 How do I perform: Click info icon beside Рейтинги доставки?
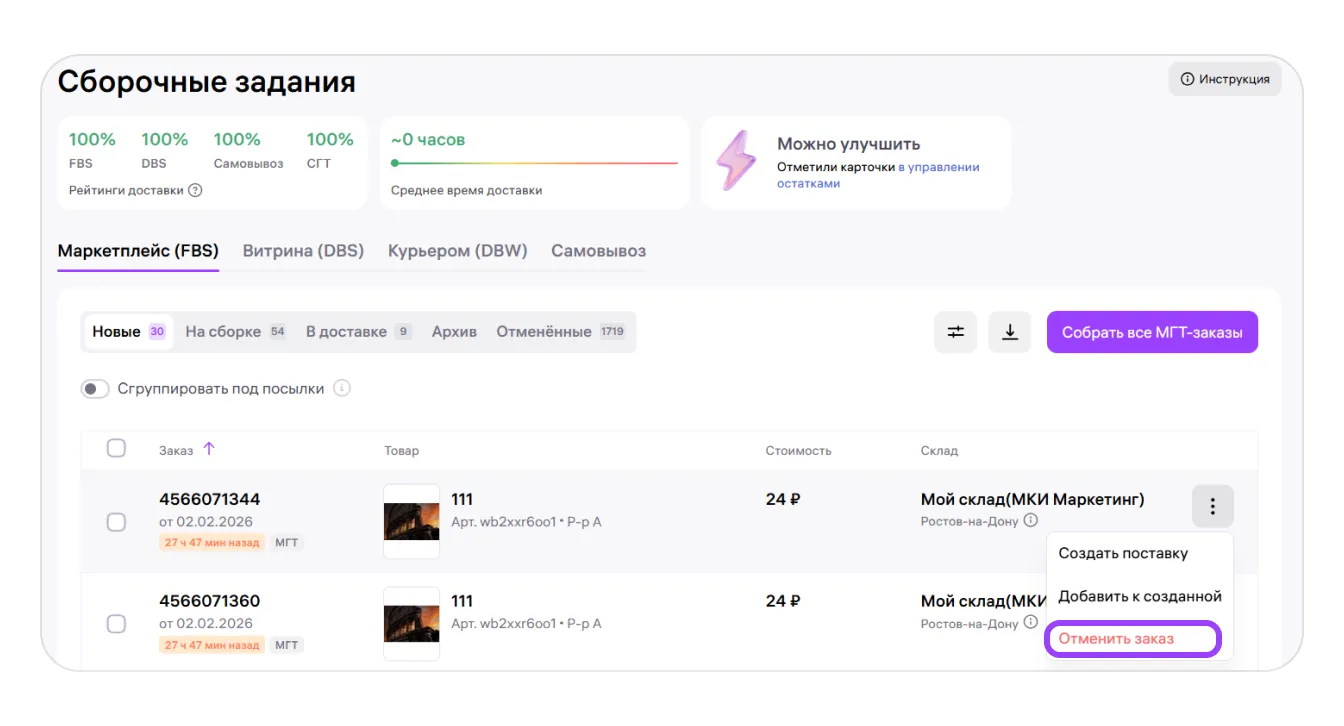click(x=195, y=190)
